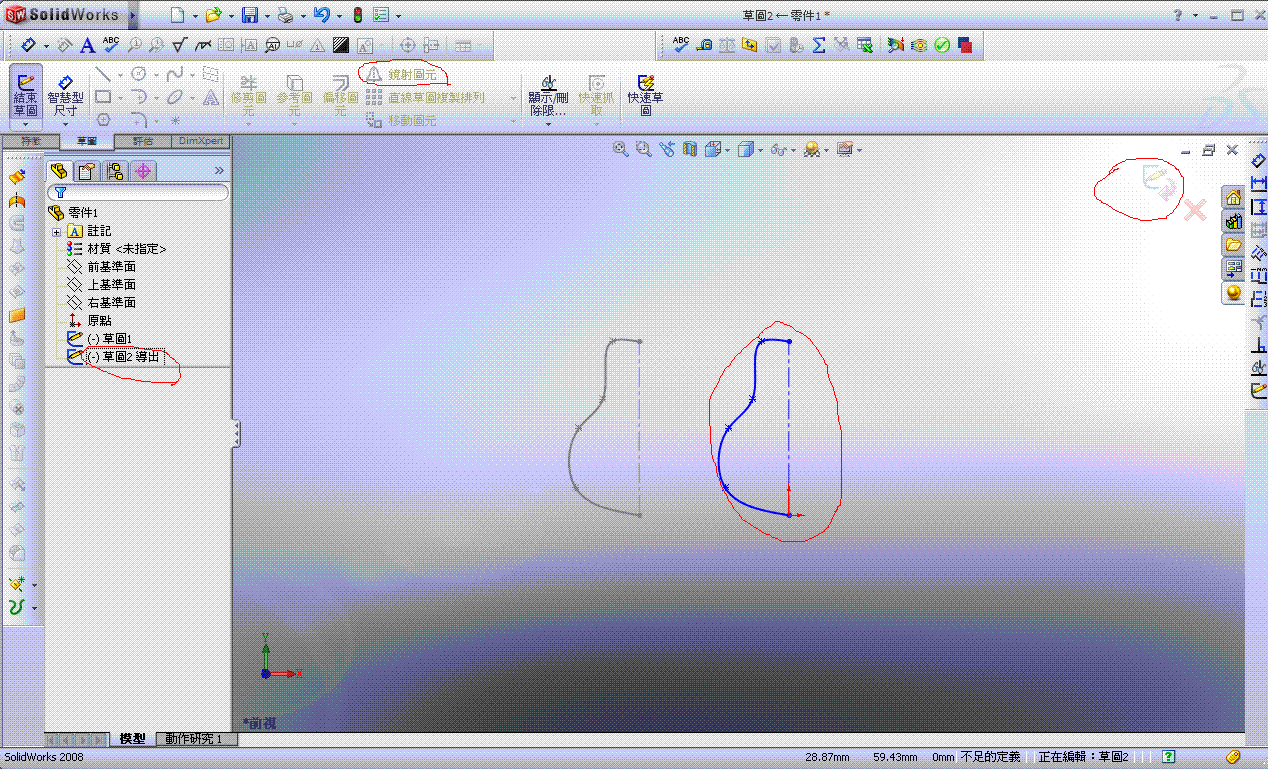Select 智慧型尺寸 Smart Dimension tool

point(65,94)
